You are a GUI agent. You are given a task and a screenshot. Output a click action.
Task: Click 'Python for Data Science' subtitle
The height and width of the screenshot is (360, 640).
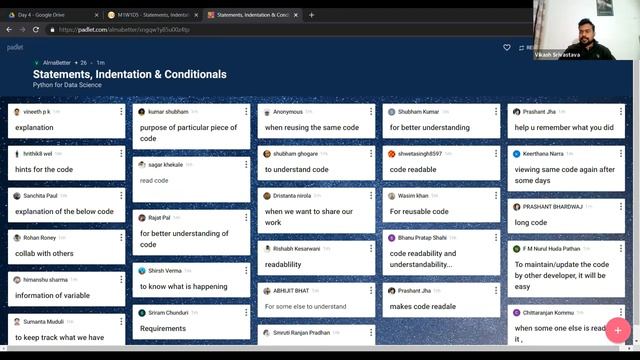(x=67, y=85)
